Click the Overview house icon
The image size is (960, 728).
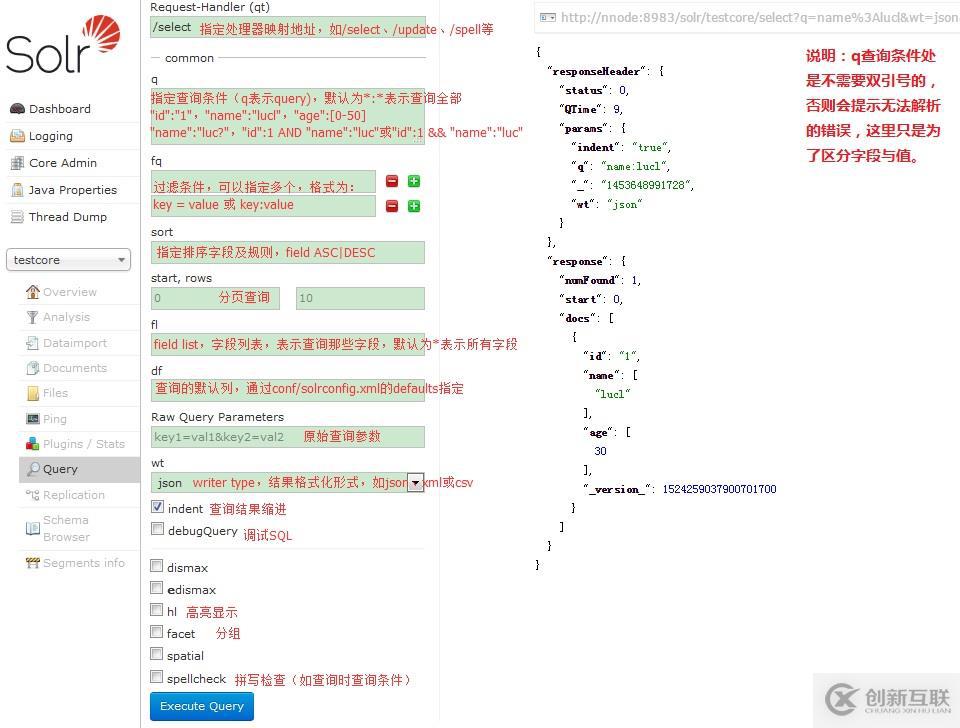coord(32,291)
